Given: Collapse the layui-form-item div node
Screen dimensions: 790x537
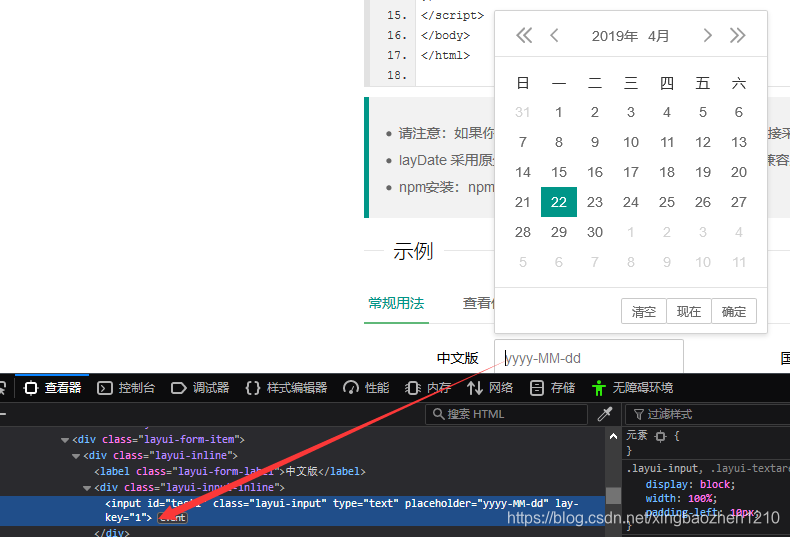Looking at the screenshot, I should pos(64,440).
